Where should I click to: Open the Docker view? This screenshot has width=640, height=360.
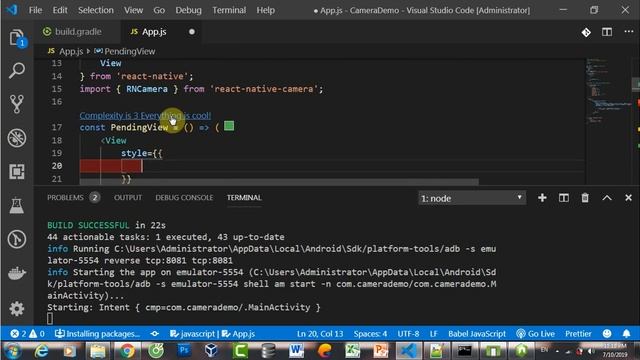point(17,273)
